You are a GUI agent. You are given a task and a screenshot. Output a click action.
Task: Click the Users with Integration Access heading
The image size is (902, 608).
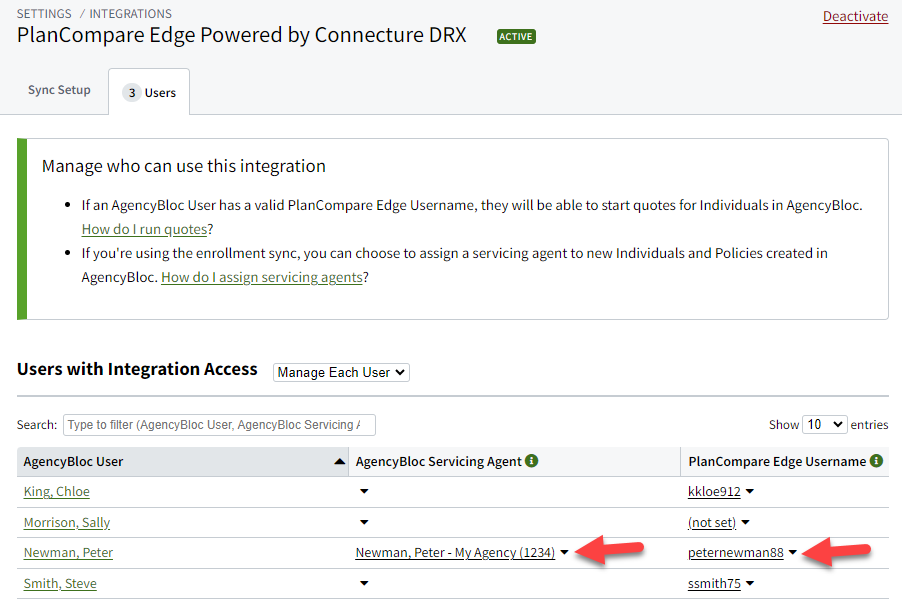(137, 369)
